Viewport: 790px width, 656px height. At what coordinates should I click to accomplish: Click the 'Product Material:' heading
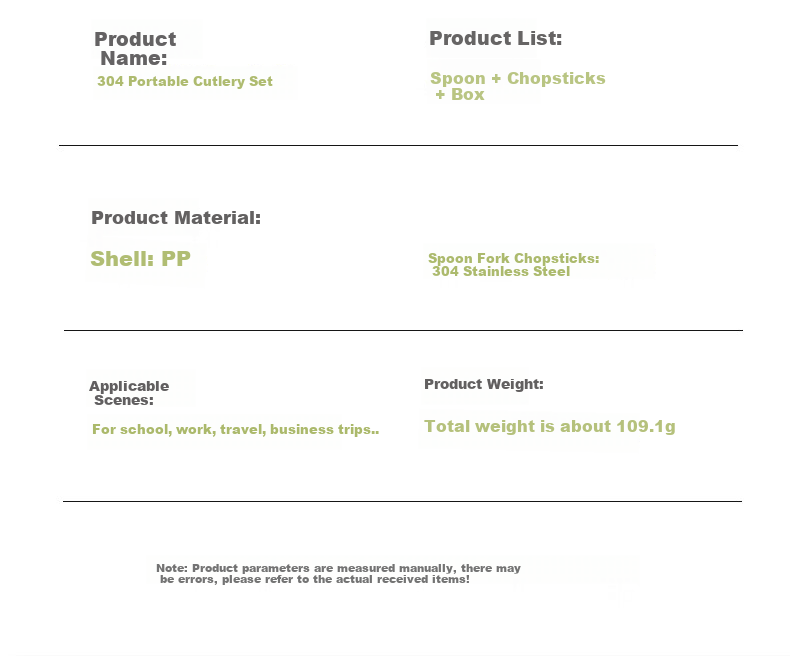pyautogui.click(x=176, y=218)
